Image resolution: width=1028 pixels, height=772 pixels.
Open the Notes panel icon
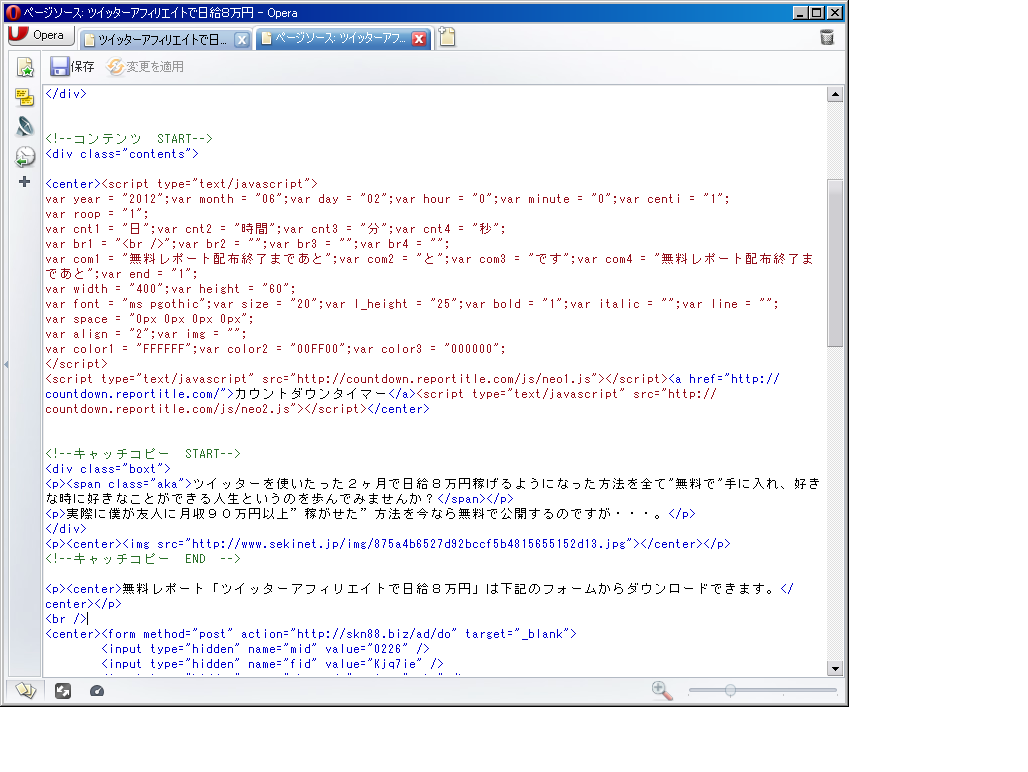point(25,97)
